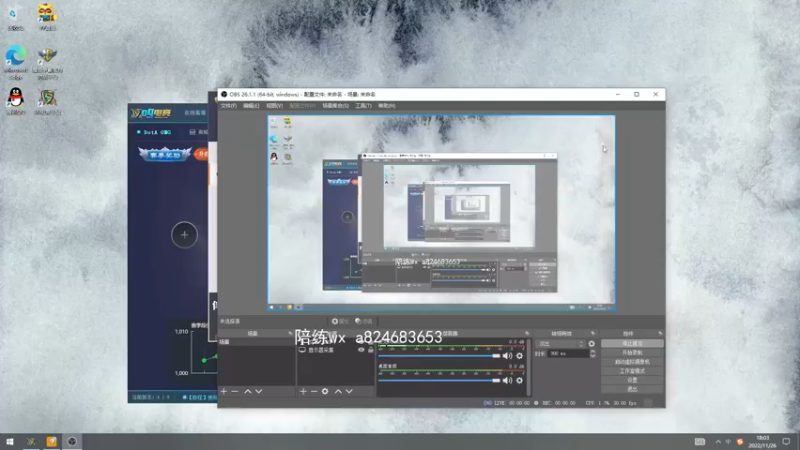800x450 pixels.
Task: Click 启动虚拟摄像机 virtual camera button
Action: coord(632,362)
